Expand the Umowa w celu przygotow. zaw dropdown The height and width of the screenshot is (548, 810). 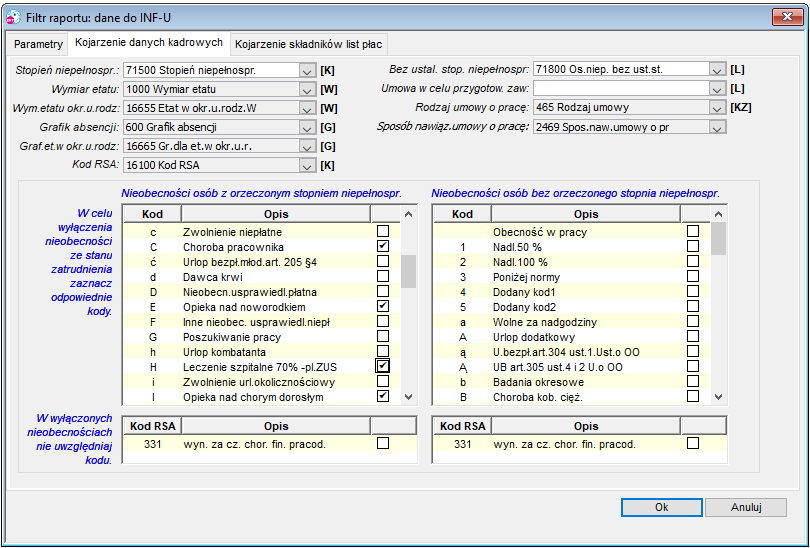(x=717, y=89)
